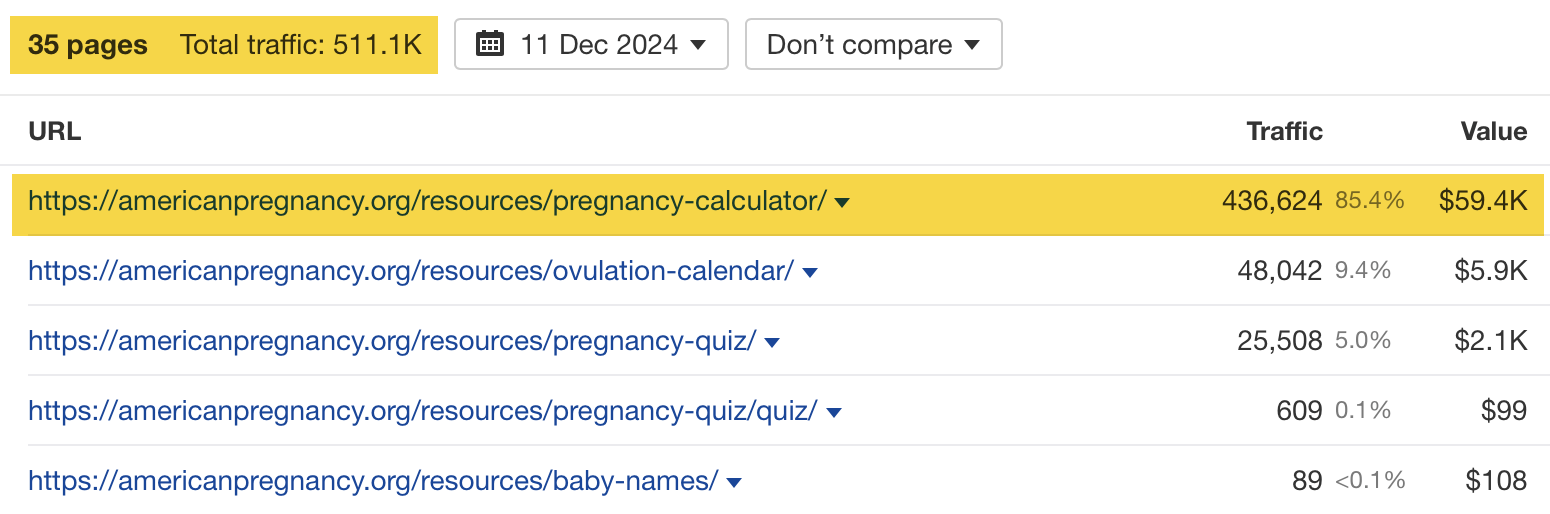Viewport: 1550px width, 514px height.
Task: Open the baby-names page link
Action: (373, 481)
